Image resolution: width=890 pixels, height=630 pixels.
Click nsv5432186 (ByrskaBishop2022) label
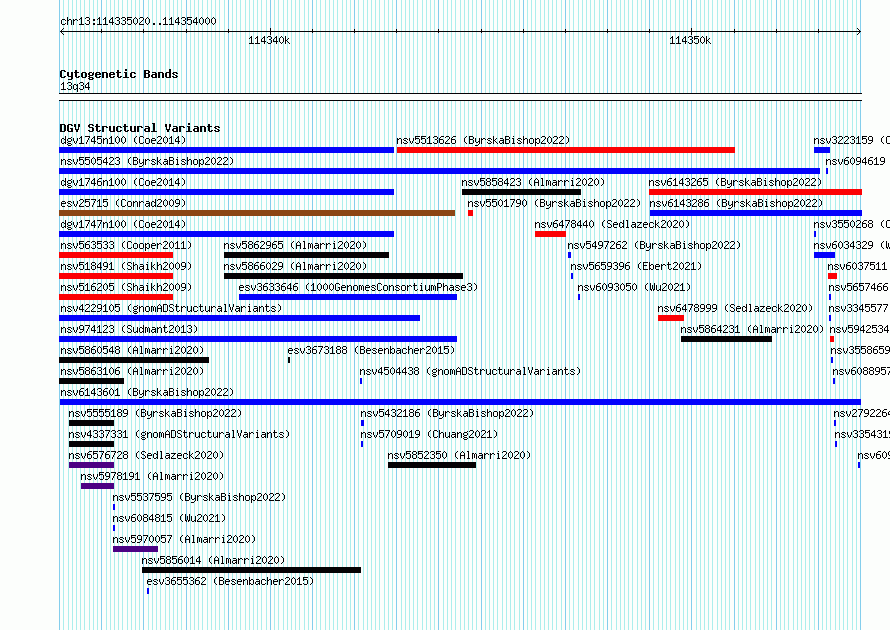pyautogui.click(x=447, y=413)
